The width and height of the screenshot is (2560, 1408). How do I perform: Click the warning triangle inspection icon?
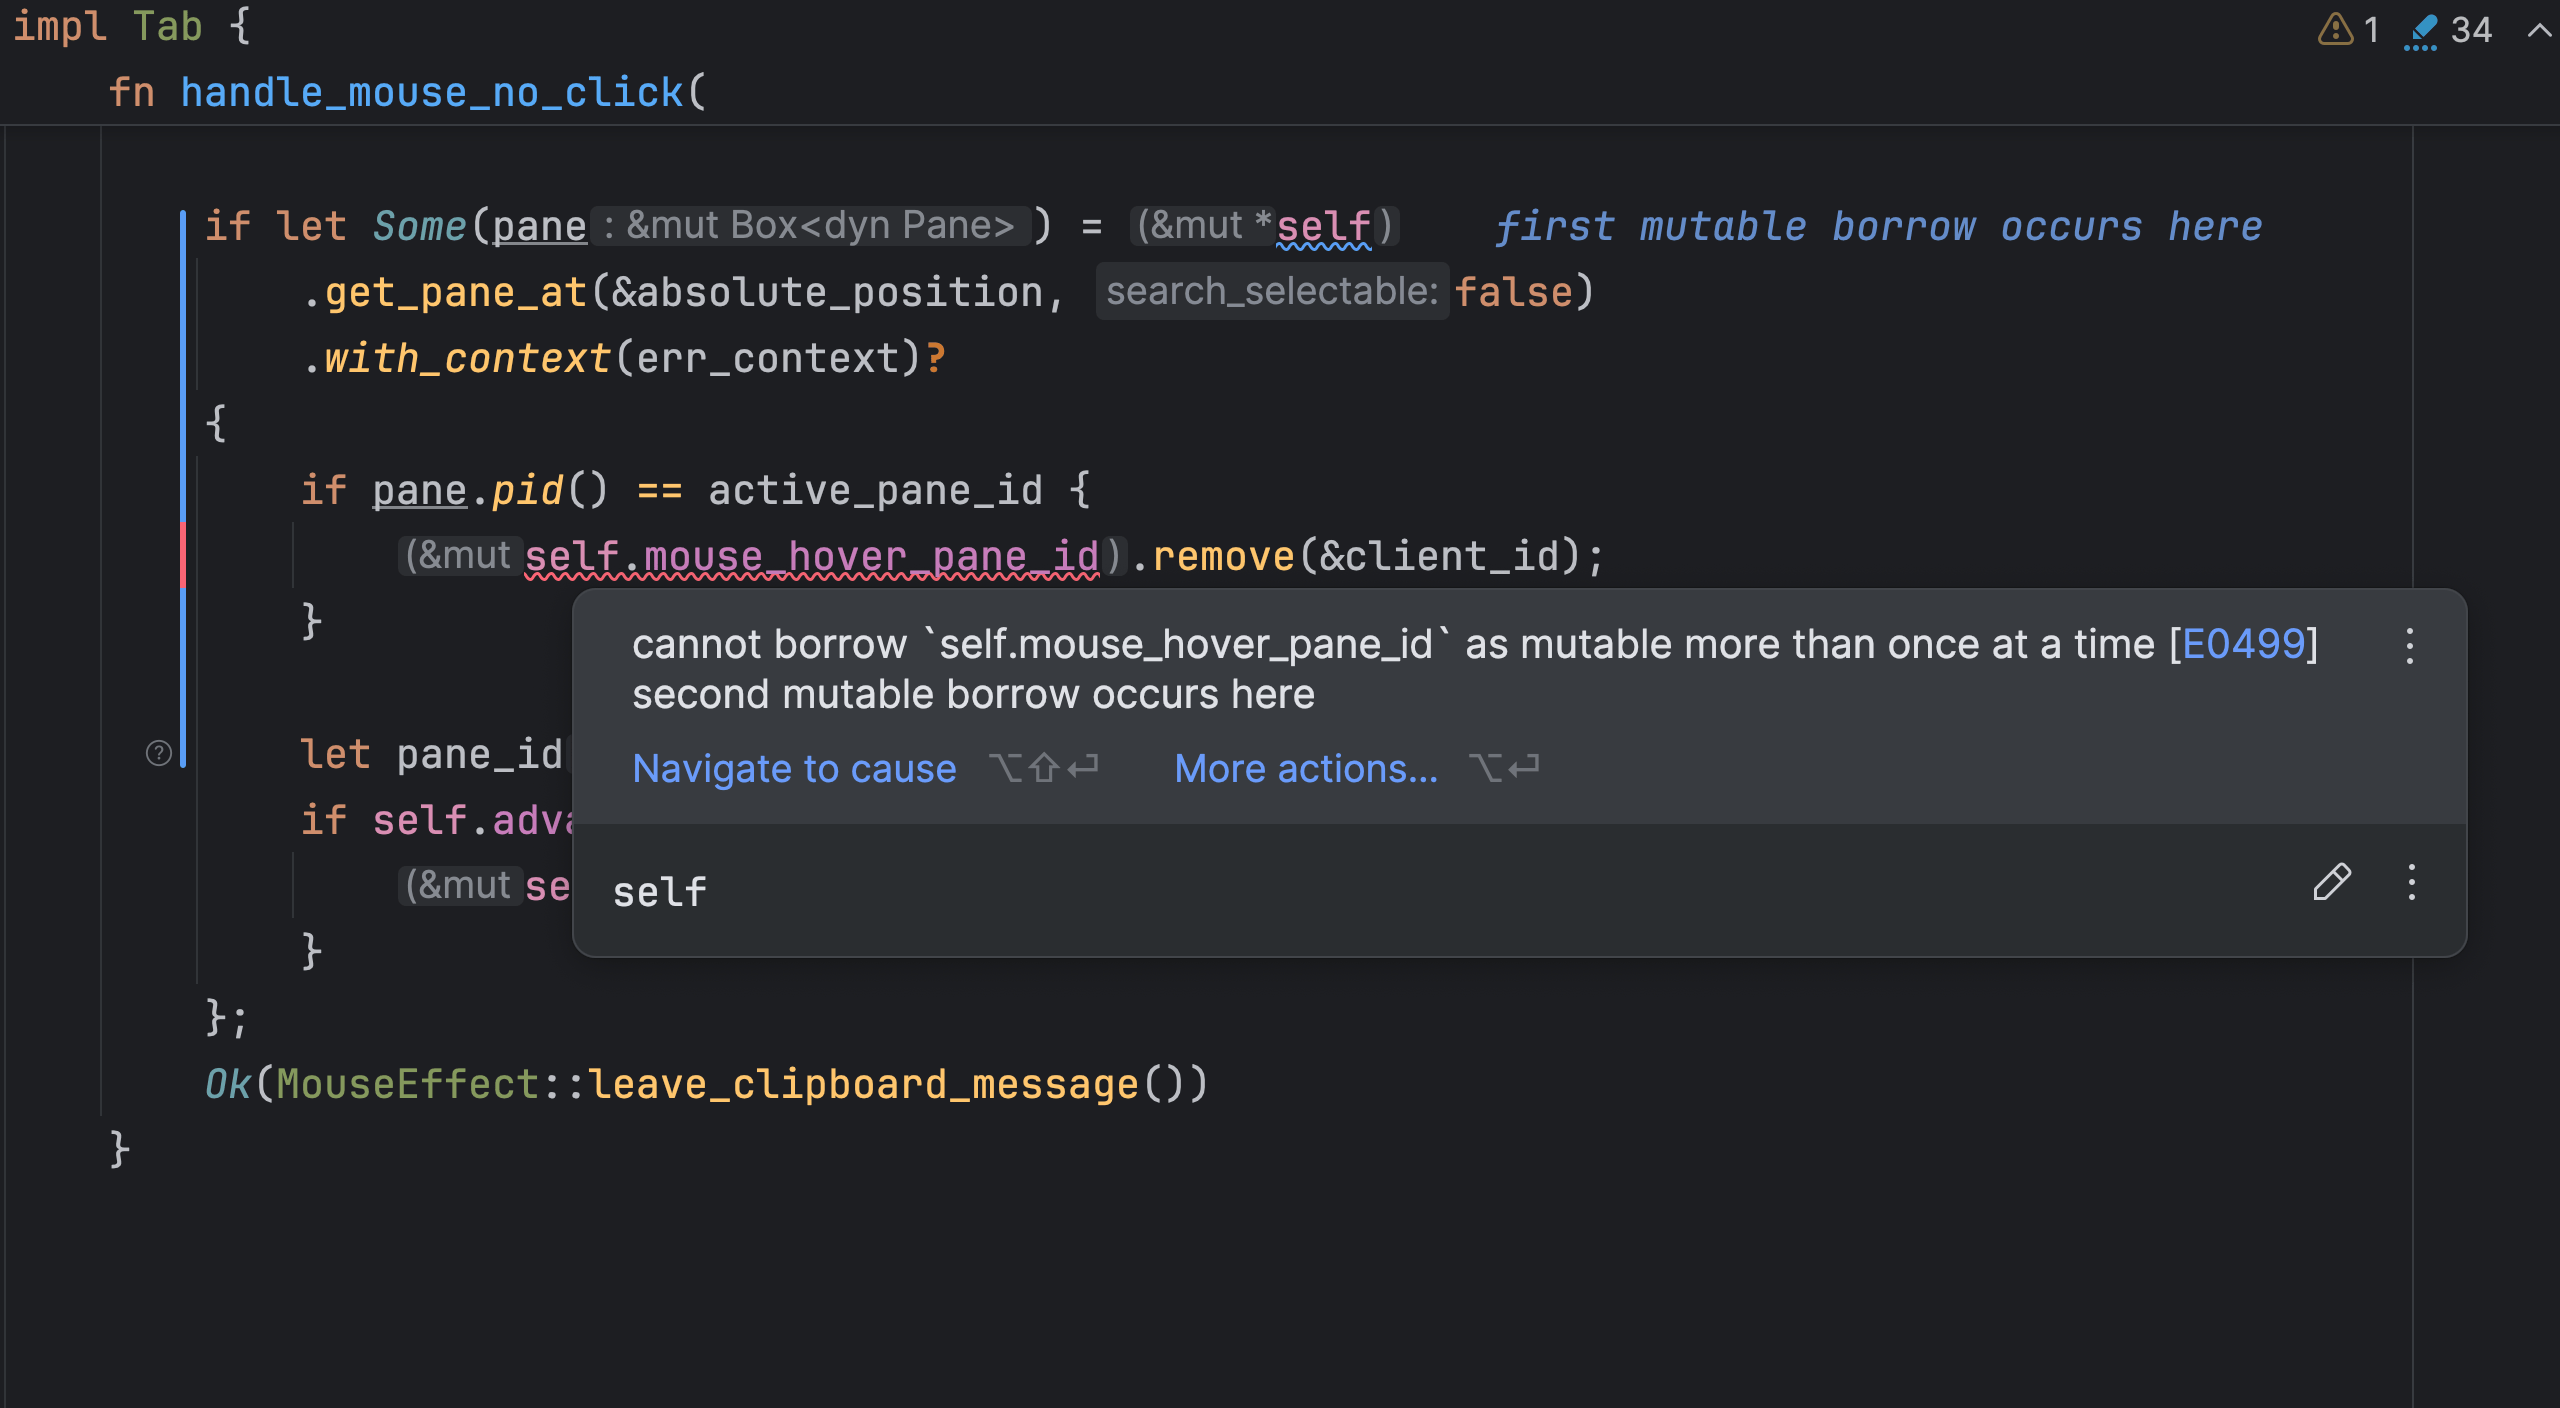pyautogui.click(x=2335, y=29)
